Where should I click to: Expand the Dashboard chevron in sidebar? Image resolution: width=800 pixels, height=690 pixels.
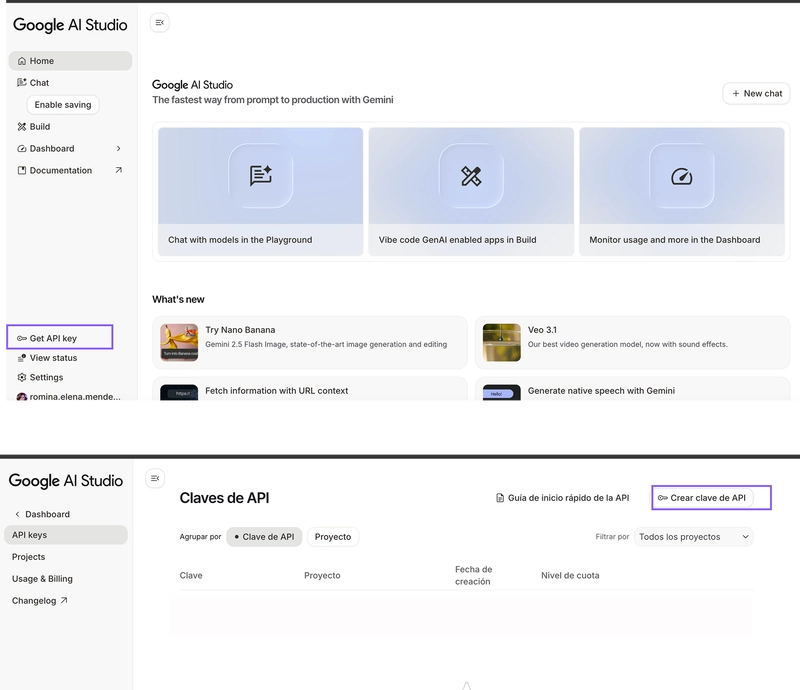pyautogui.click(x=118, y=149)
